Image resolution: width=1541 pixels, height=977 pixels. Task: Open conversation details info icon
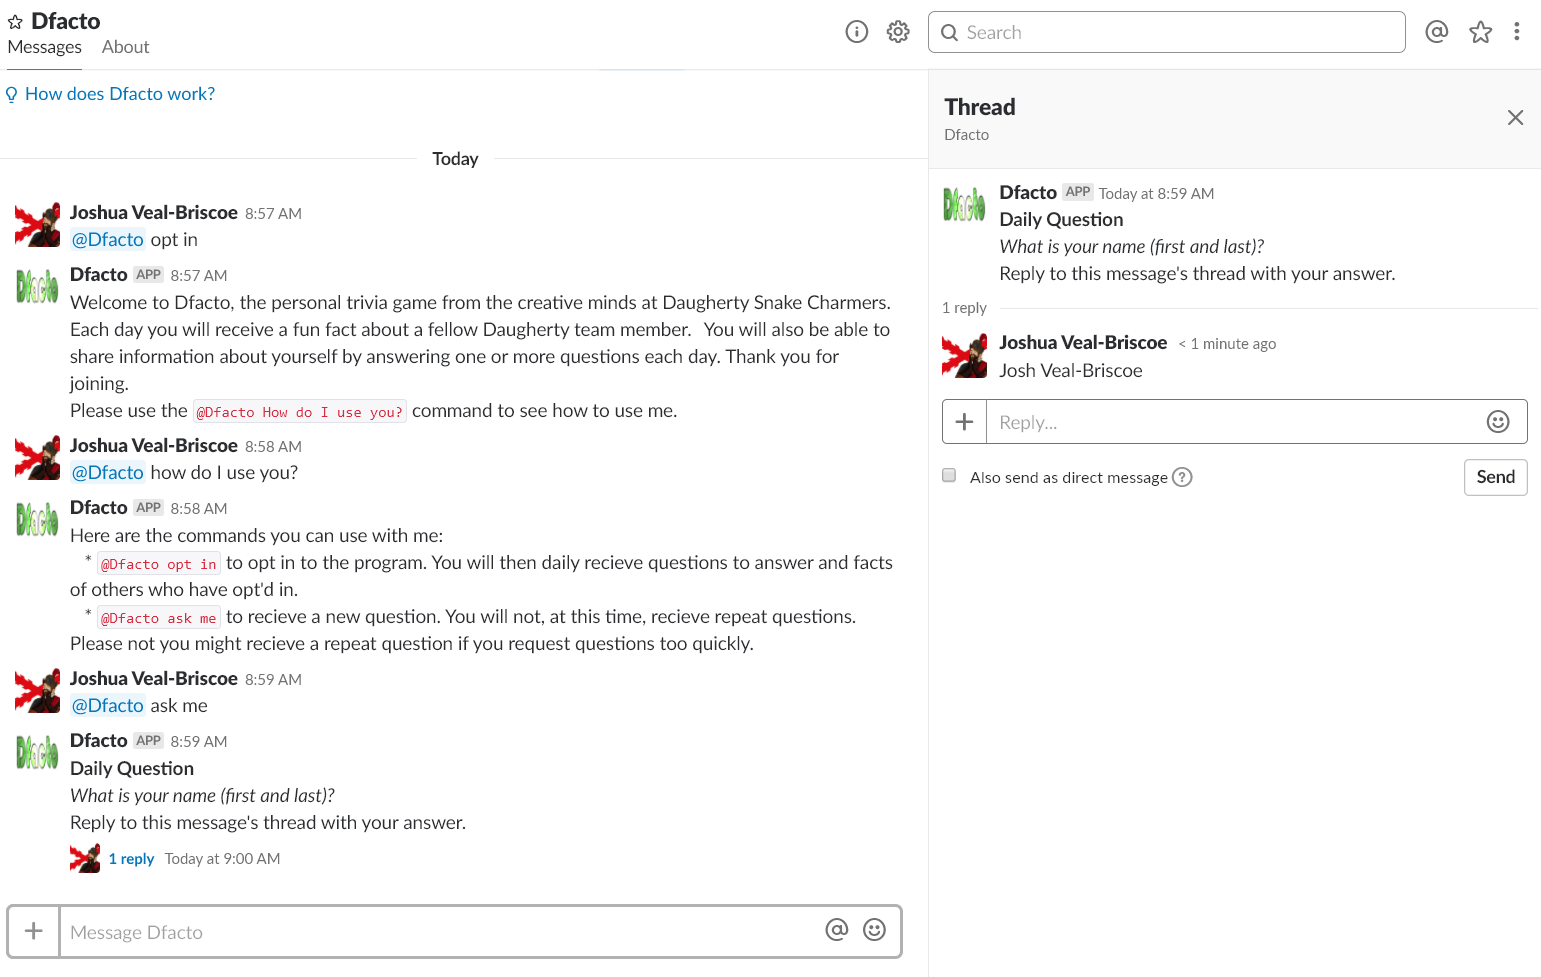tap(857, 32)
